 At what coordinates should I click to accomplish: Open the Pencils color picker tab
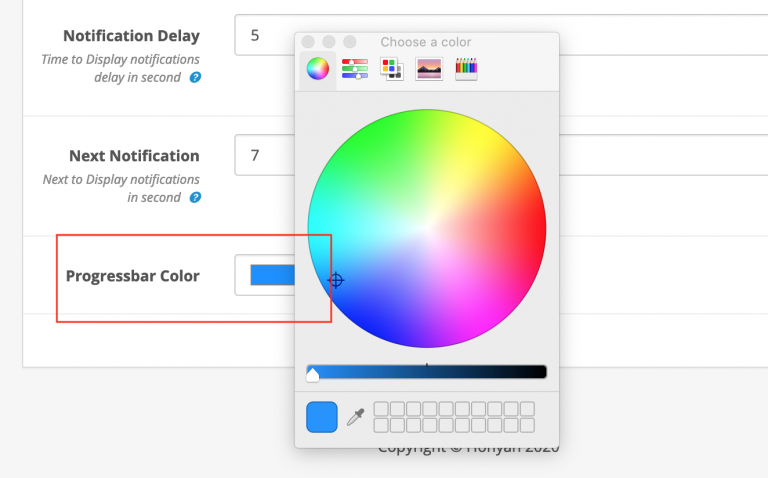click(x=466, y=69)
